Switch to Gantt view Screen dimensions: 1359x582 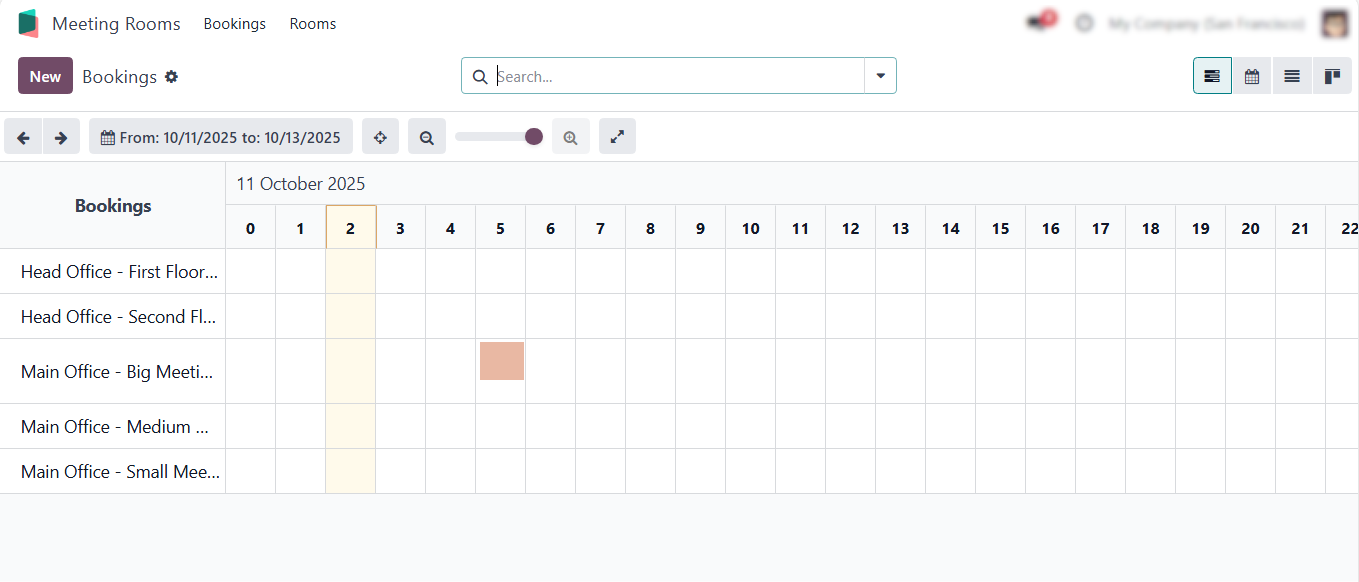pos(1212,76)
